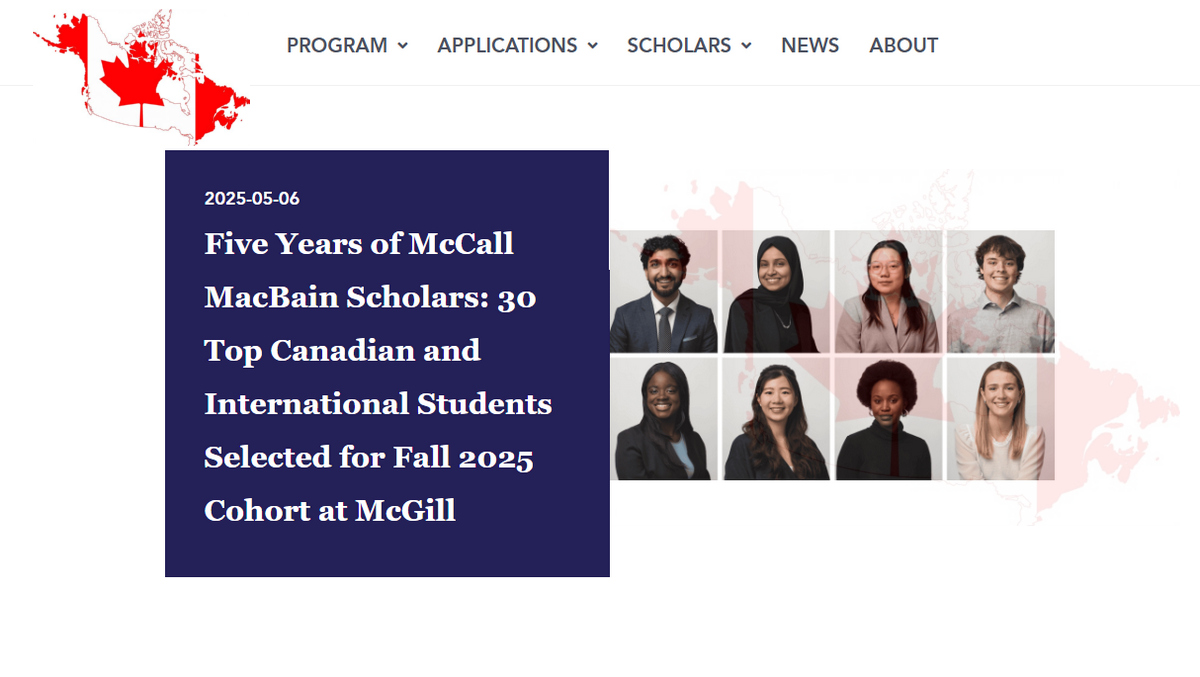Open the Five Years of McCall MacBain article
Viewport: 1200px width, 677px height.
tap(377, 377)
